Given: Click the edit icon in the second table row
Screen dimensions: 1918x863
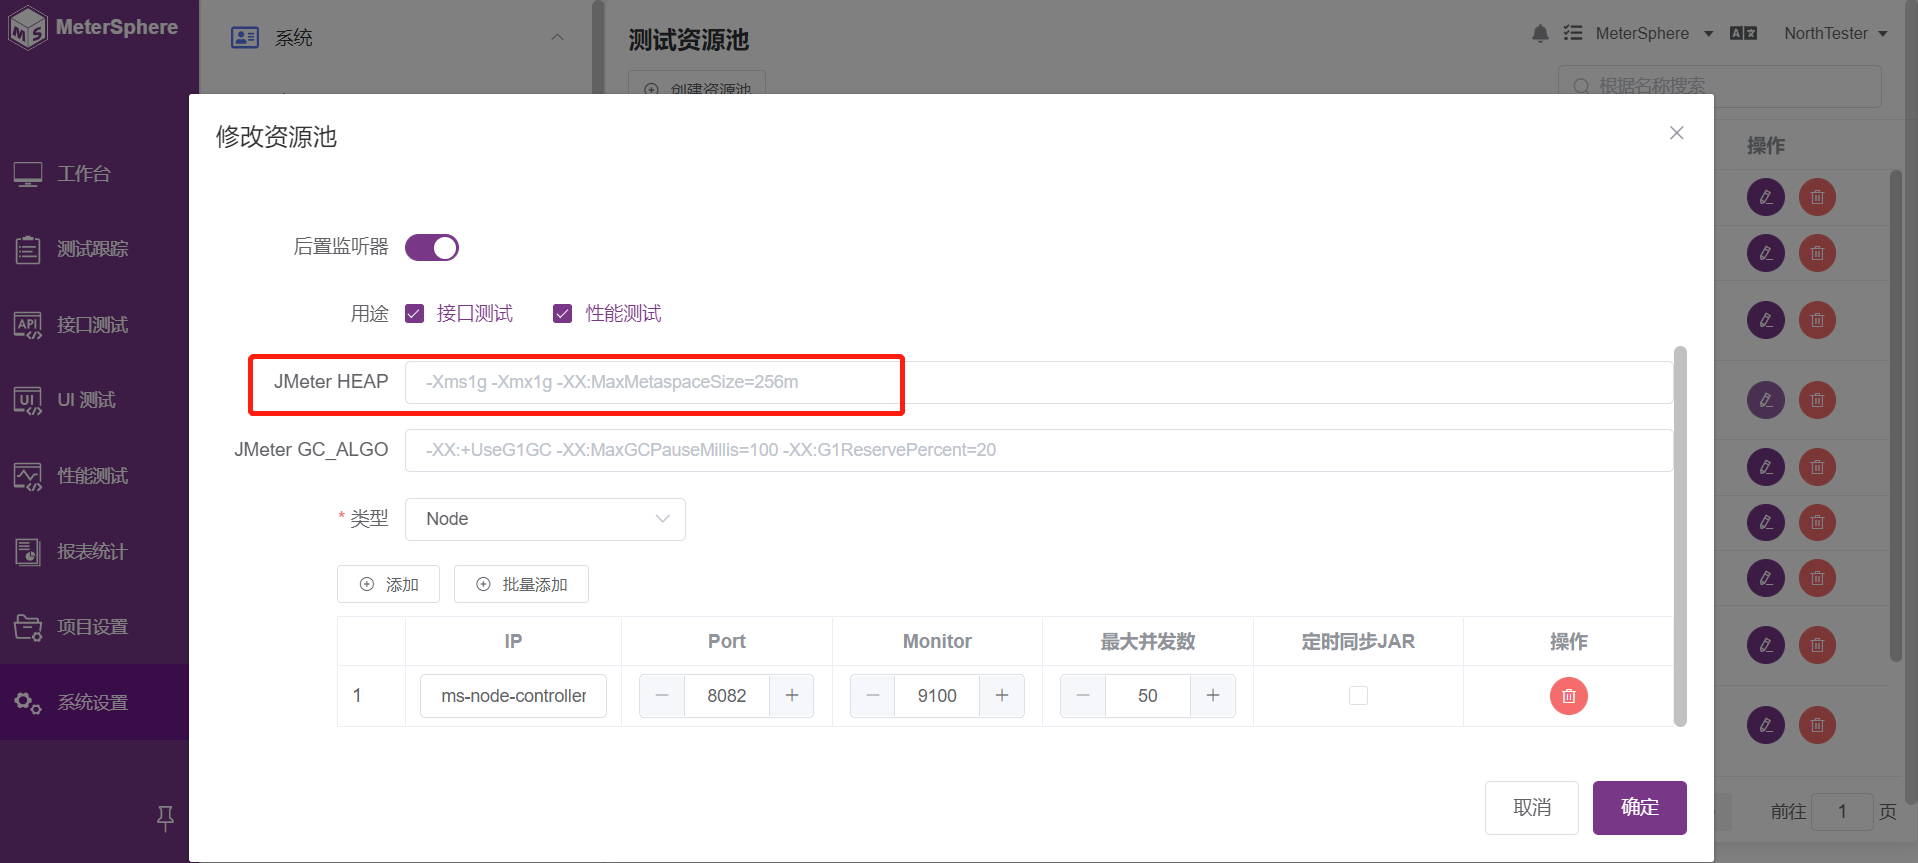Looking at the screenshot, I should (1766, 253).
